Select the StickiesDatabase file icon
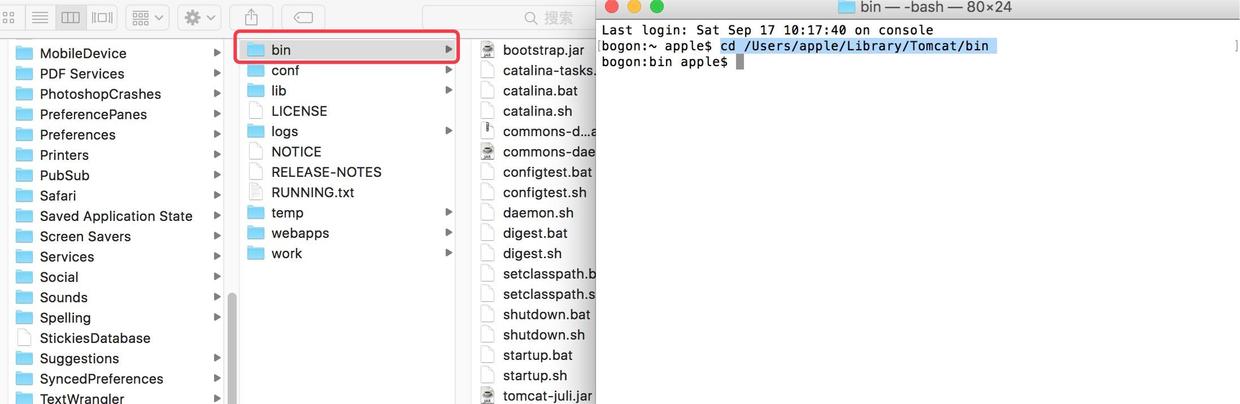The width and height of the screenshot is (1240, 404). coord(25,338)
